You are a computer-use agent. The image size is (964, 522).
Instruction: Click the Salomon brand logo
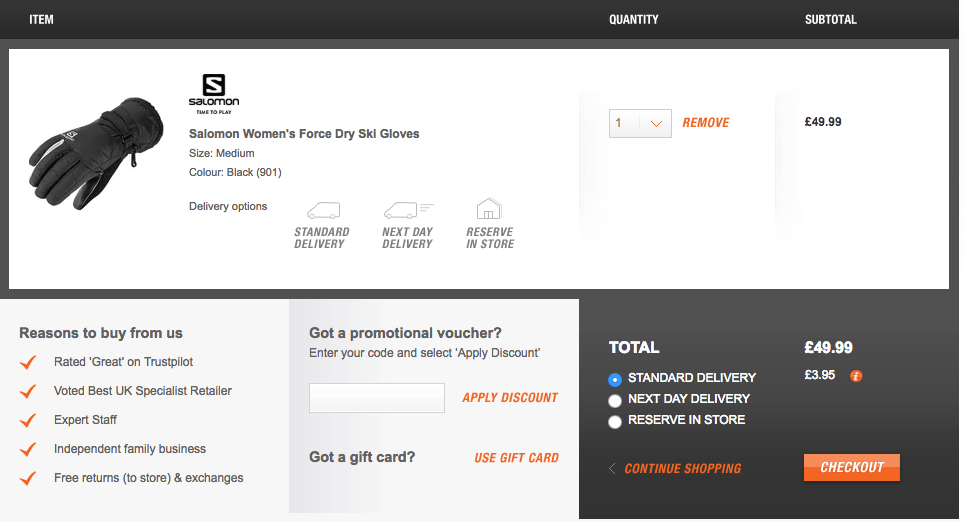tap(213, 94)
